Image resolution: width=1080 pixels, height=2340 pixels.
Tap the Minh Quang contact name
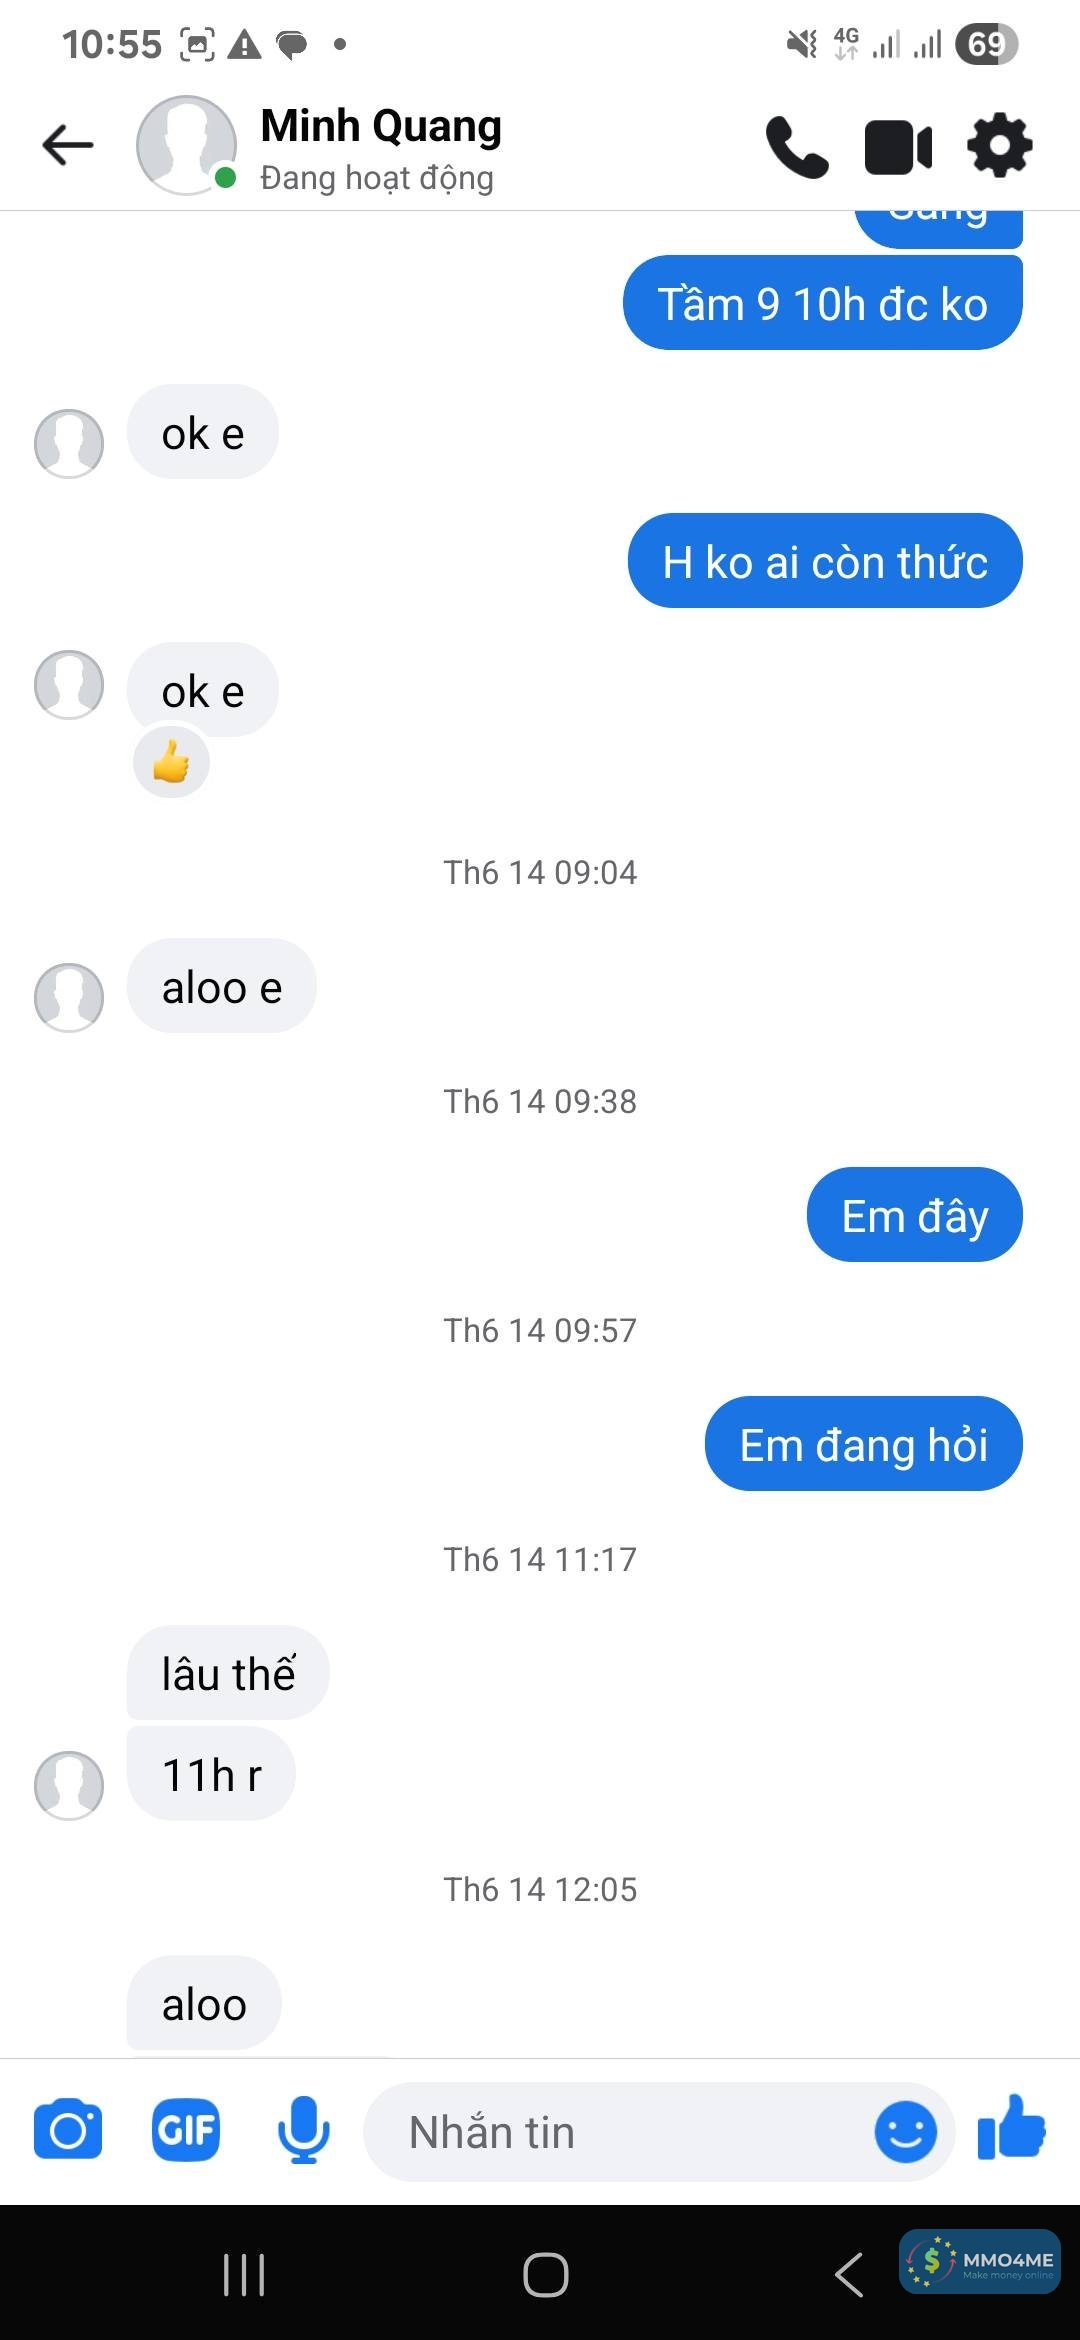tap(381, 126)
